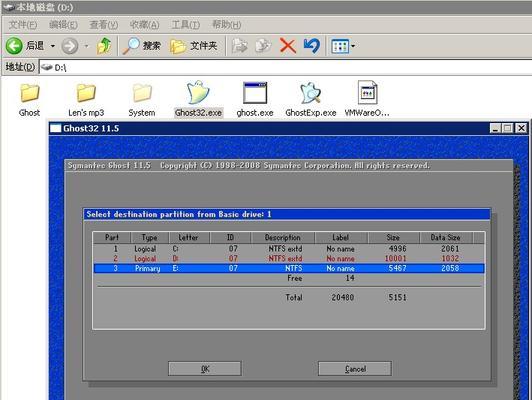Click the Size column header
532x400 pixels.
tap(393, 237)
